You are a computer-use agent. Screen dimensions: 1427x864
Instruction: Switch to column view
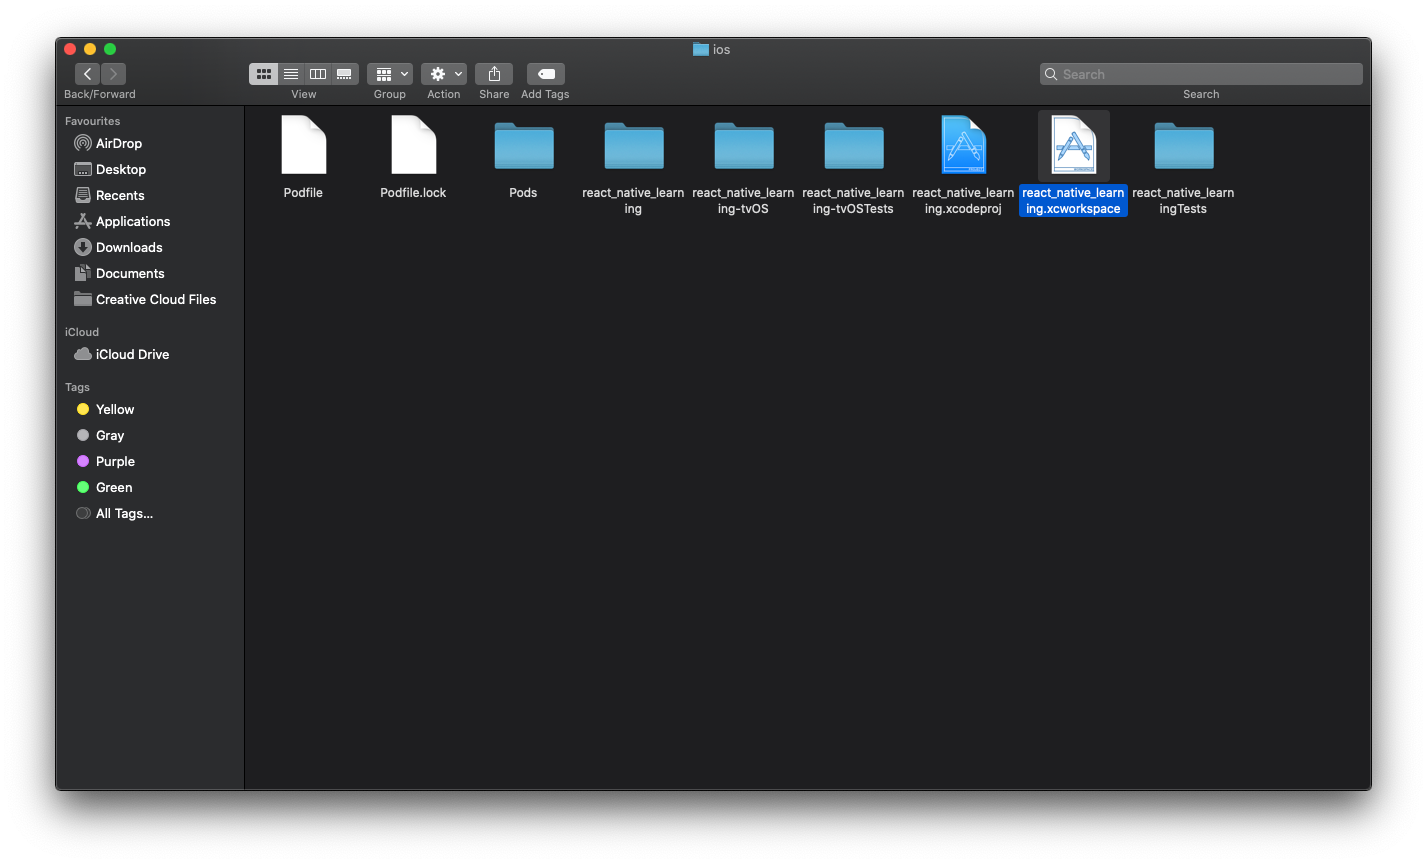[x=318, y=74]
